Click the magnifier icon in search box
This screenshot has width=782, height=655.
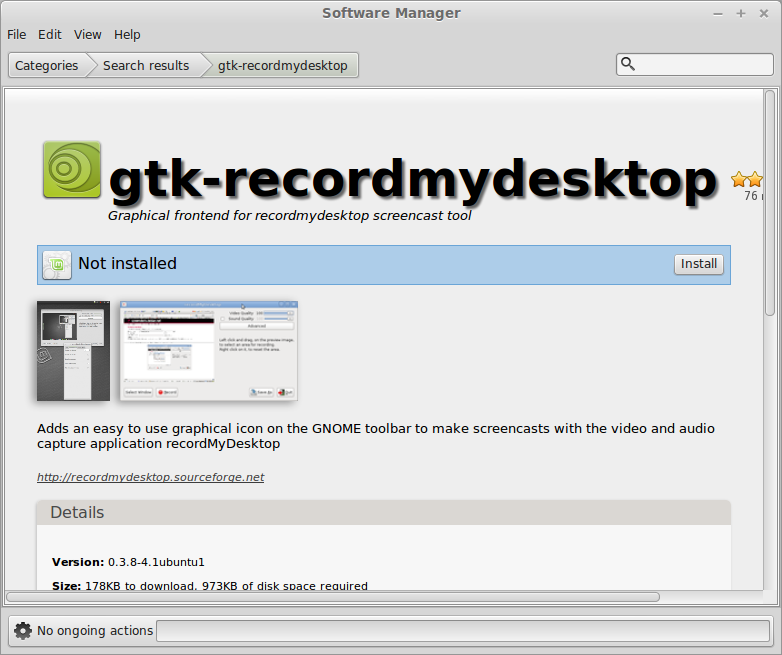pos(628,64)
